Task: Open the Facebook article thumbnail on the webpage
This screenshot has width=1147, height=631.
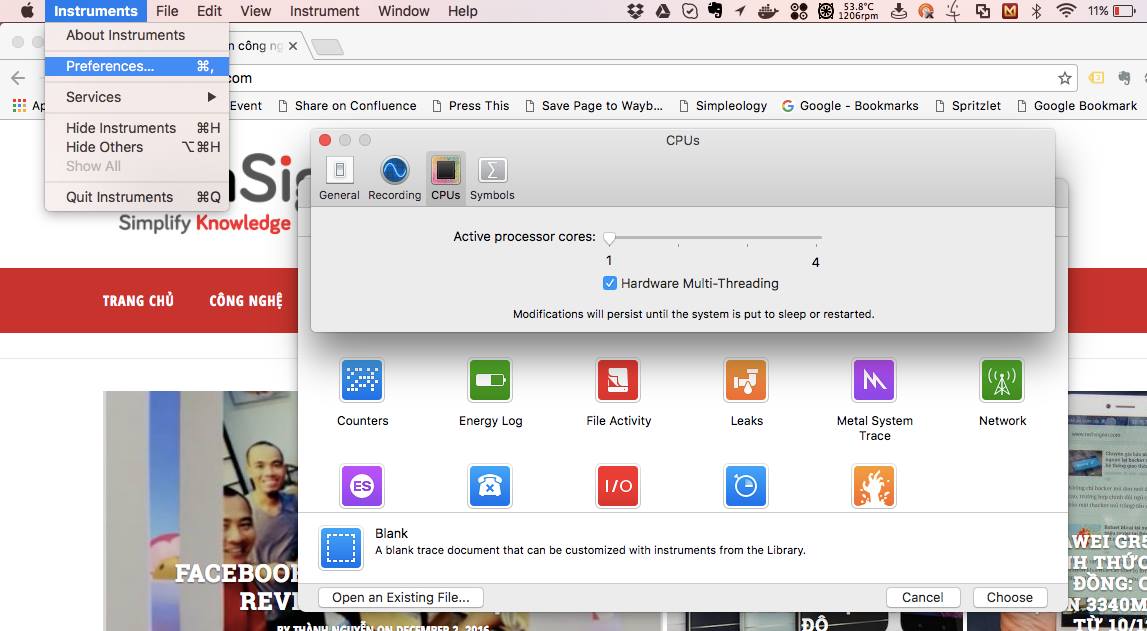Action: coord(201,510)
